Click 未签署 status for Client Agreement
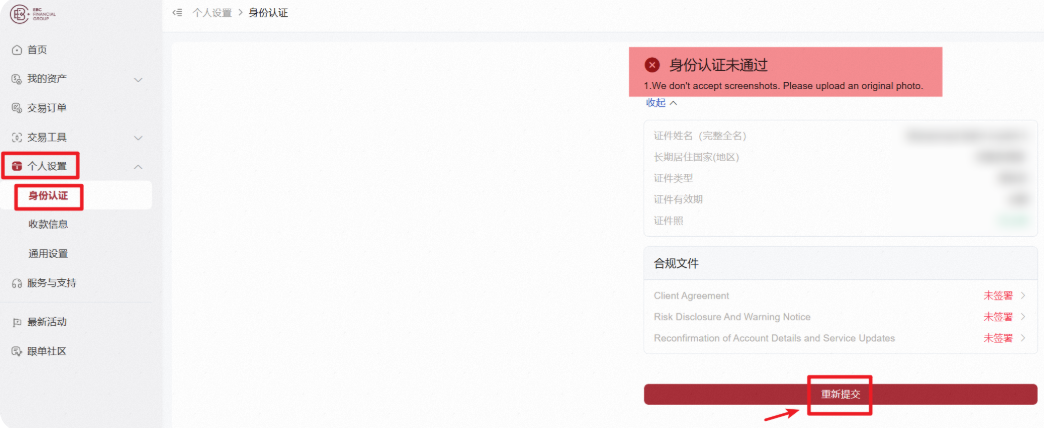Viewport: 1044px width, 428px height. (998, 296)
